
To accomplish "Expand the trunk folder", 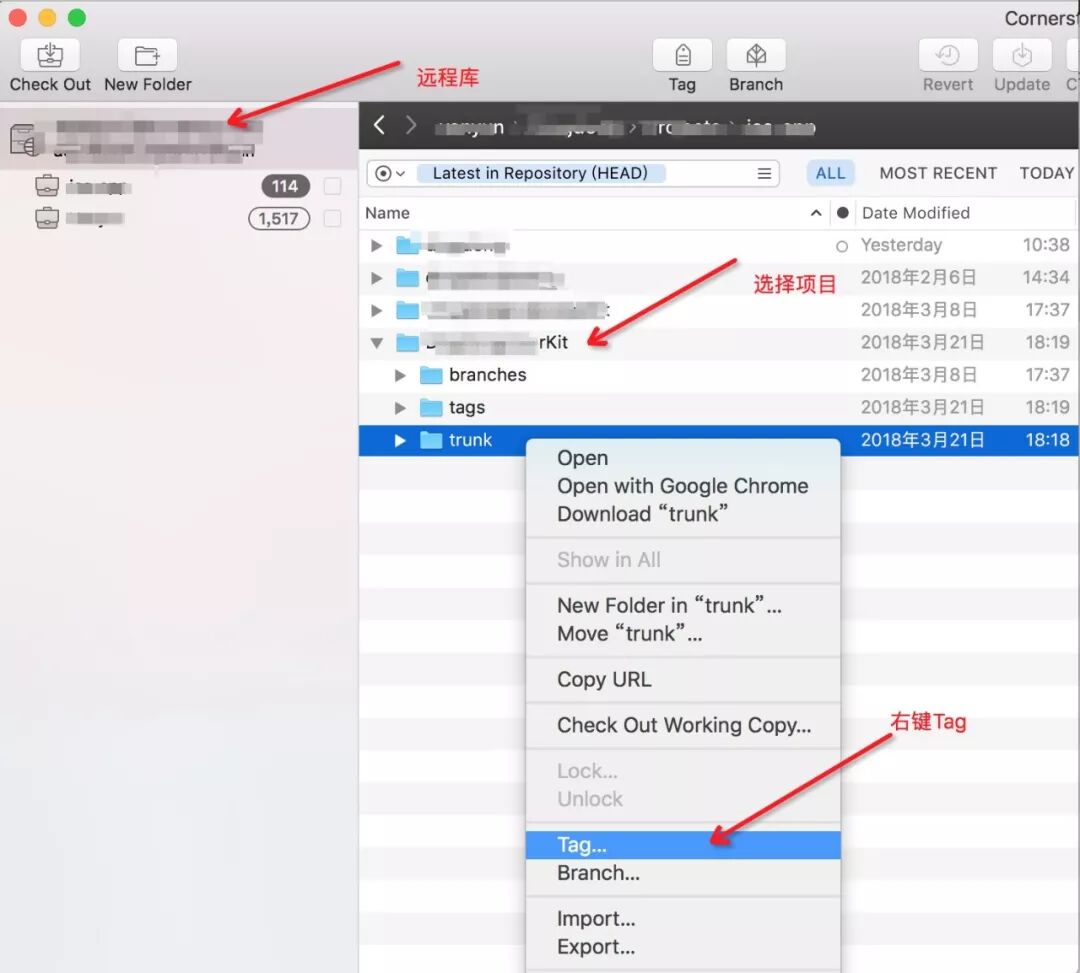I will pyautogui.click(x=399, y=440).
